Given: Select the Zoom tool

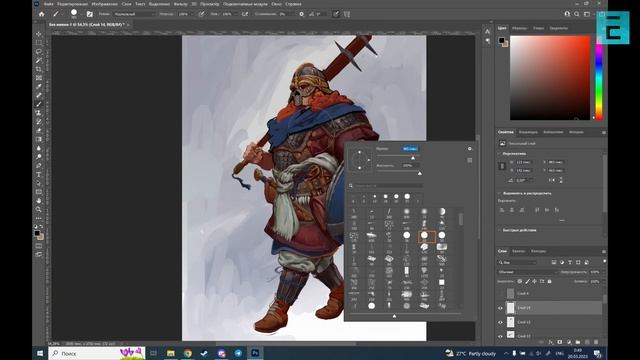Looking at the screenshot, I should coord(39,209).
